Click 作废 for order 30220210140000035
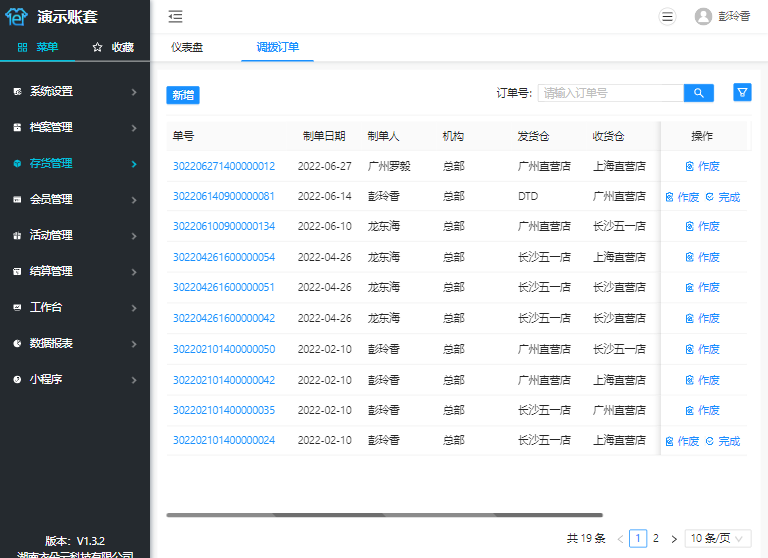This screenshot has width=768, height=558. click(x=702, y=410)
